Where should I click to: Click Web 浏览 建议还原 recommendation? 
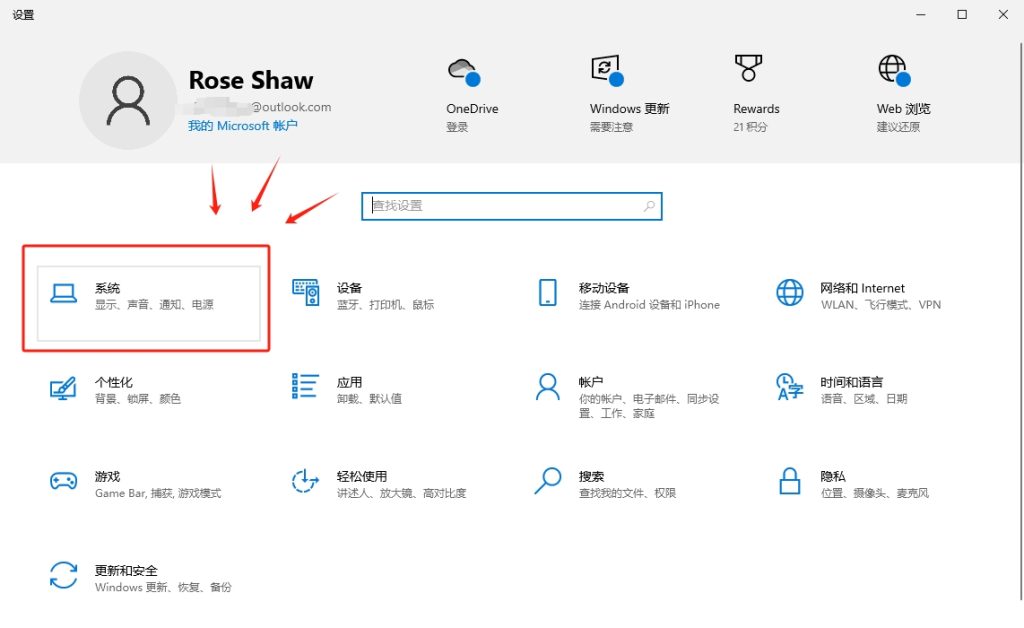point(898,127)
